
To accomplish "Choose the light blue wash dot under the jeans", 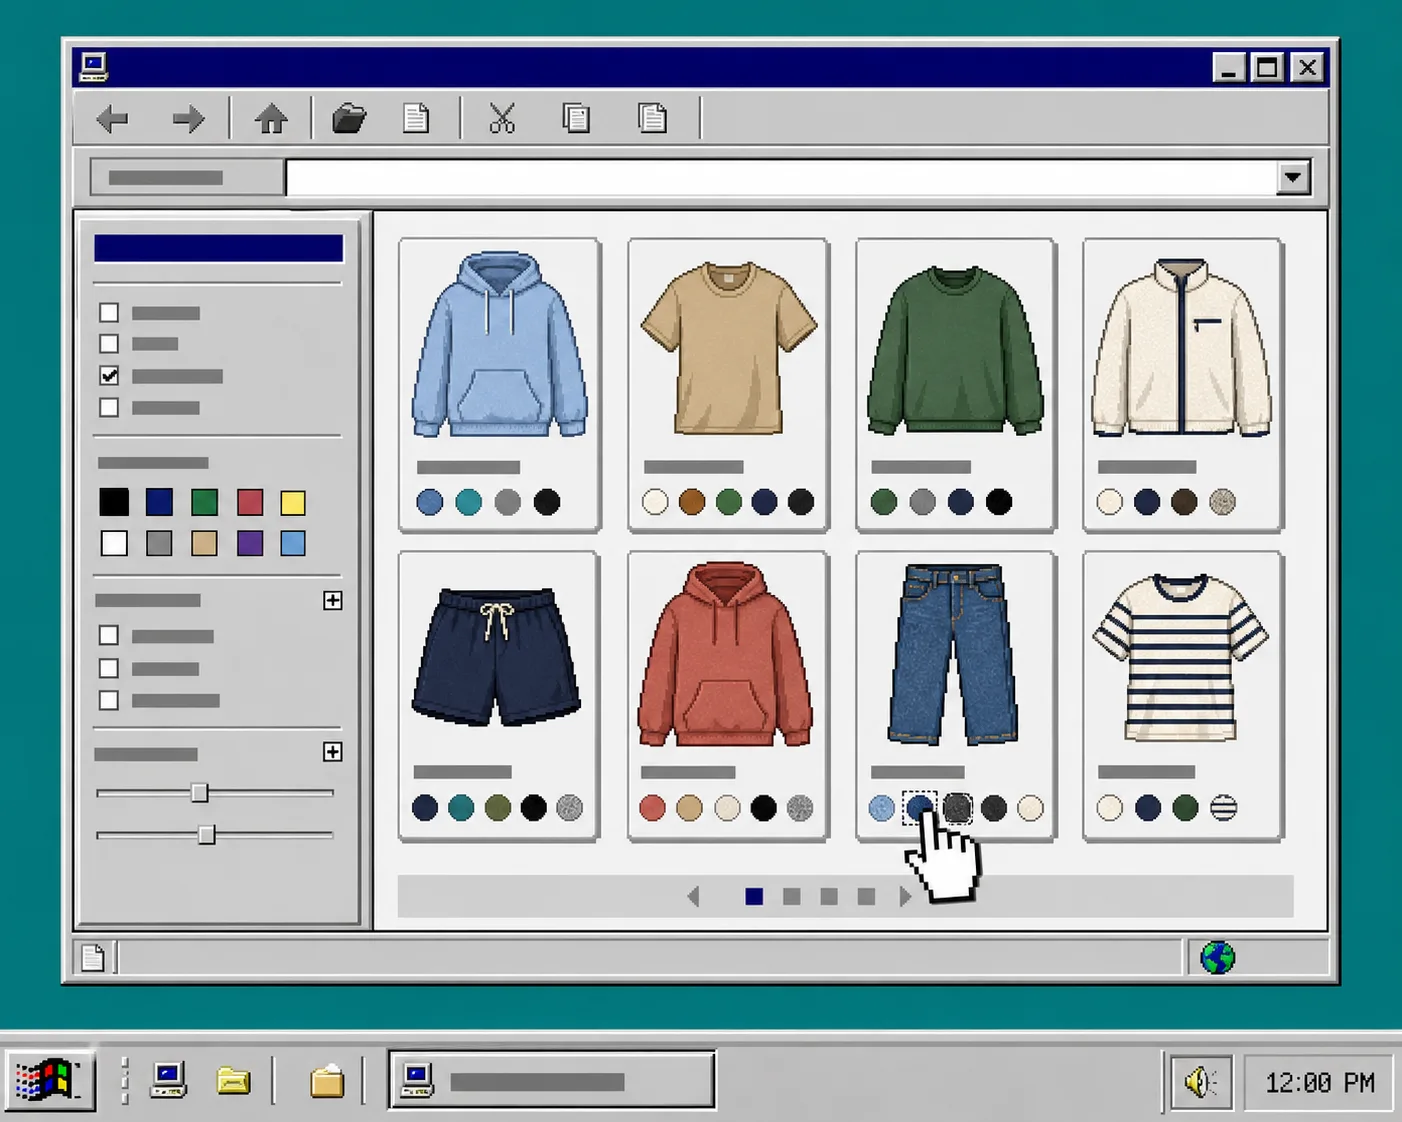I will pos(881,808).
